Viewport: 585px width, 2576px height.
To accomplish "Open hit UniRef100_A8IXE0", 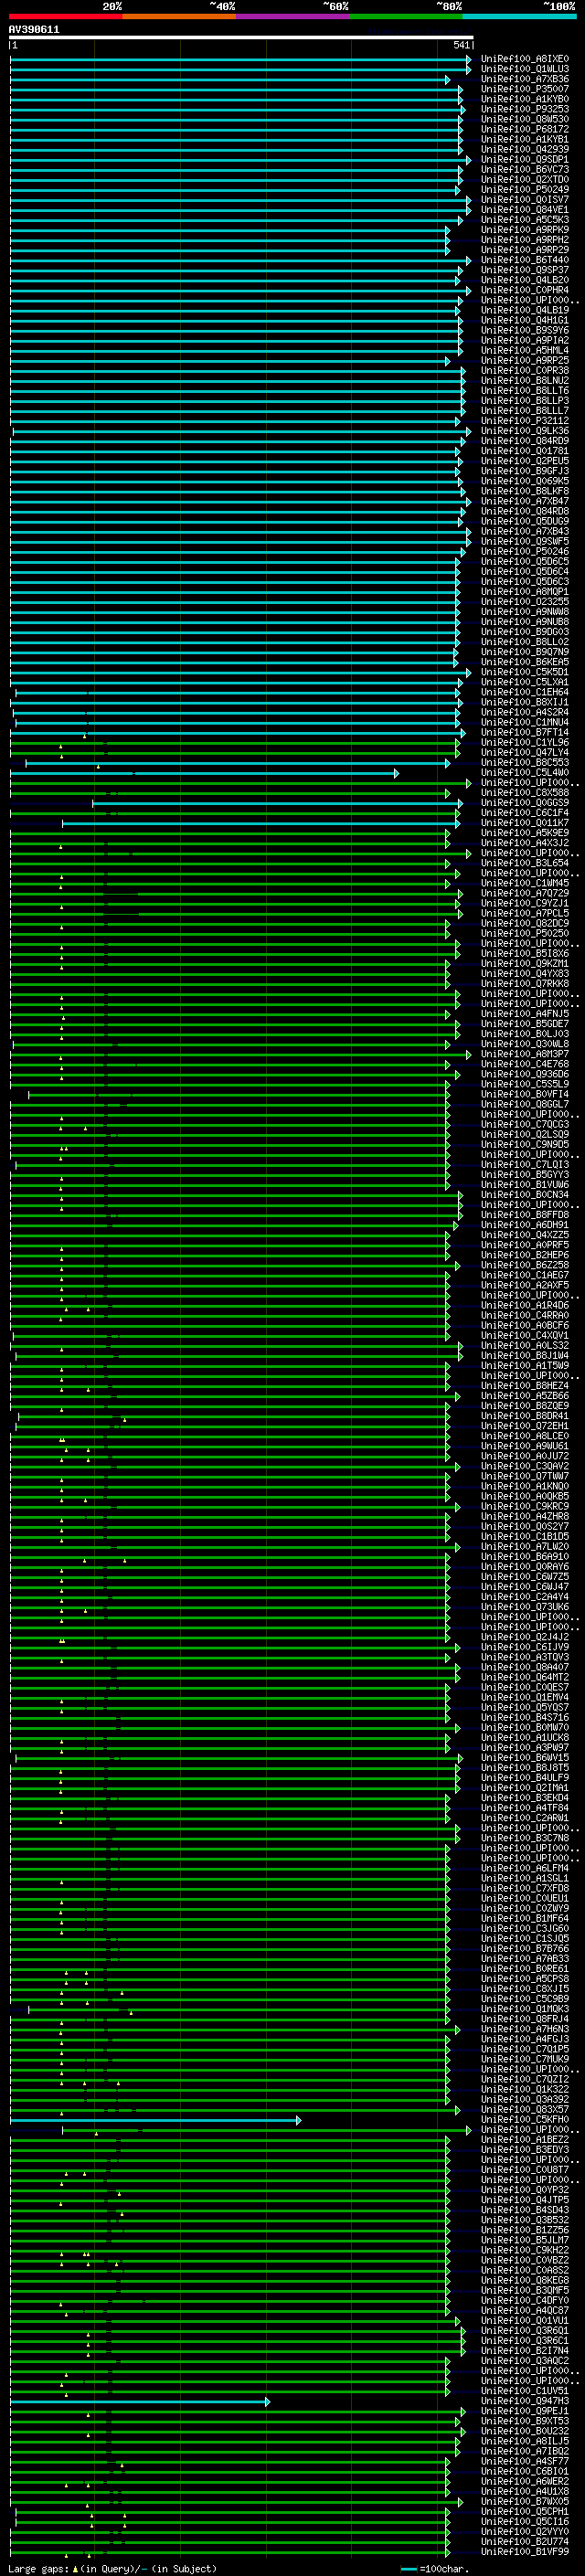I will [x=525, y=59].
